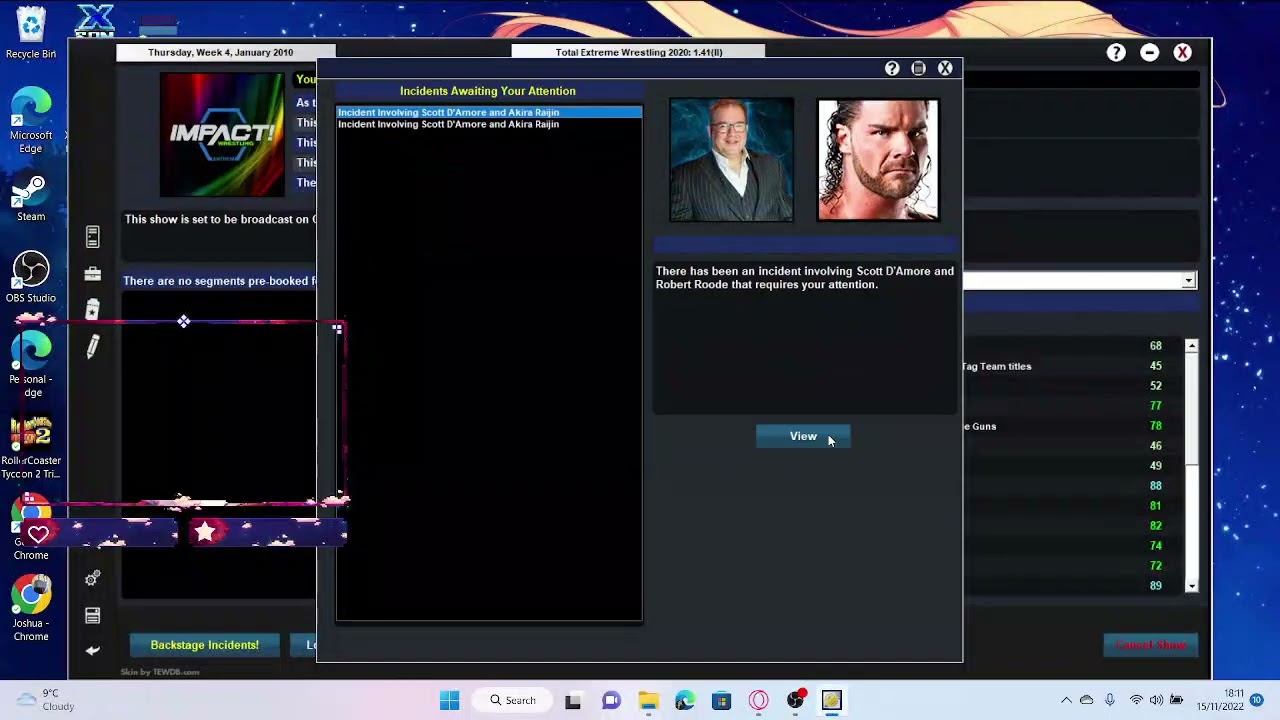Open OBS Studio desktop shortcut
The width and height of the screenshot is (1280, 720).
(x=31, y=277)
